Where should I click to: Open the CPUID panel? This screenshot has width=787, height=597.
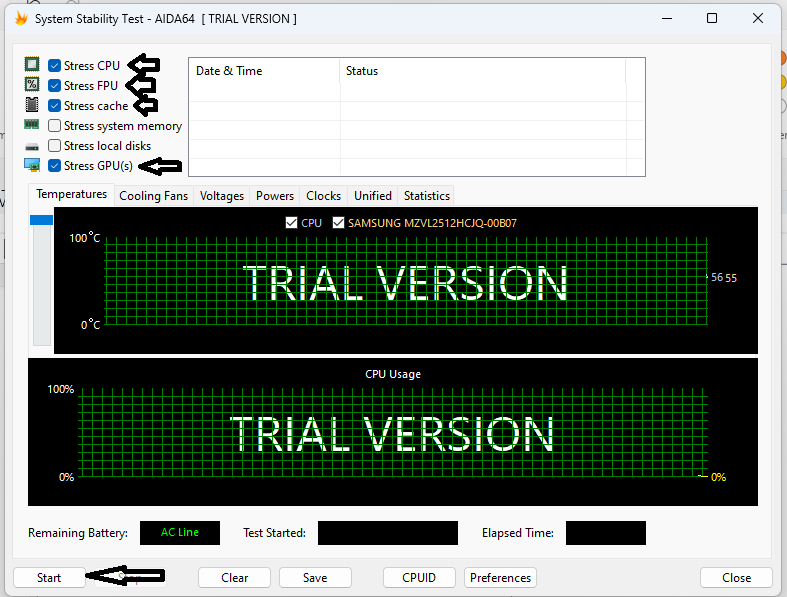(419, 577)
